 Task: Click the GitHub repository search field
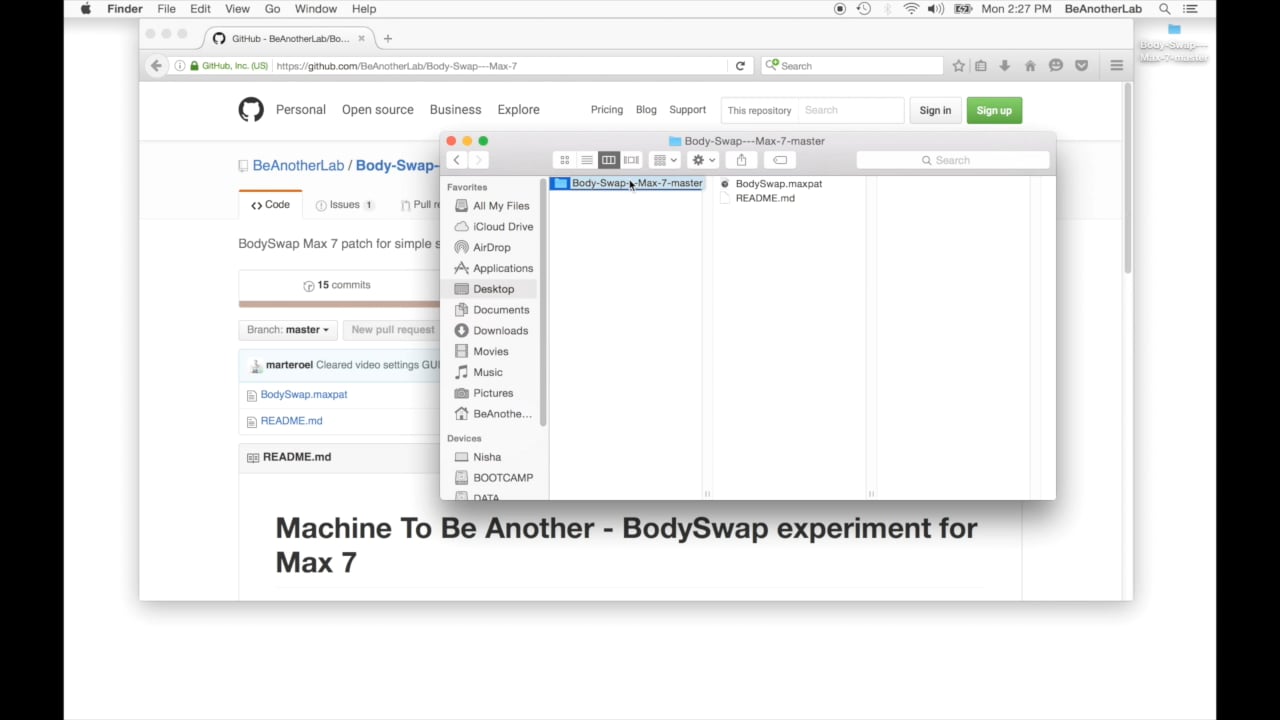(x=851, y=110)
